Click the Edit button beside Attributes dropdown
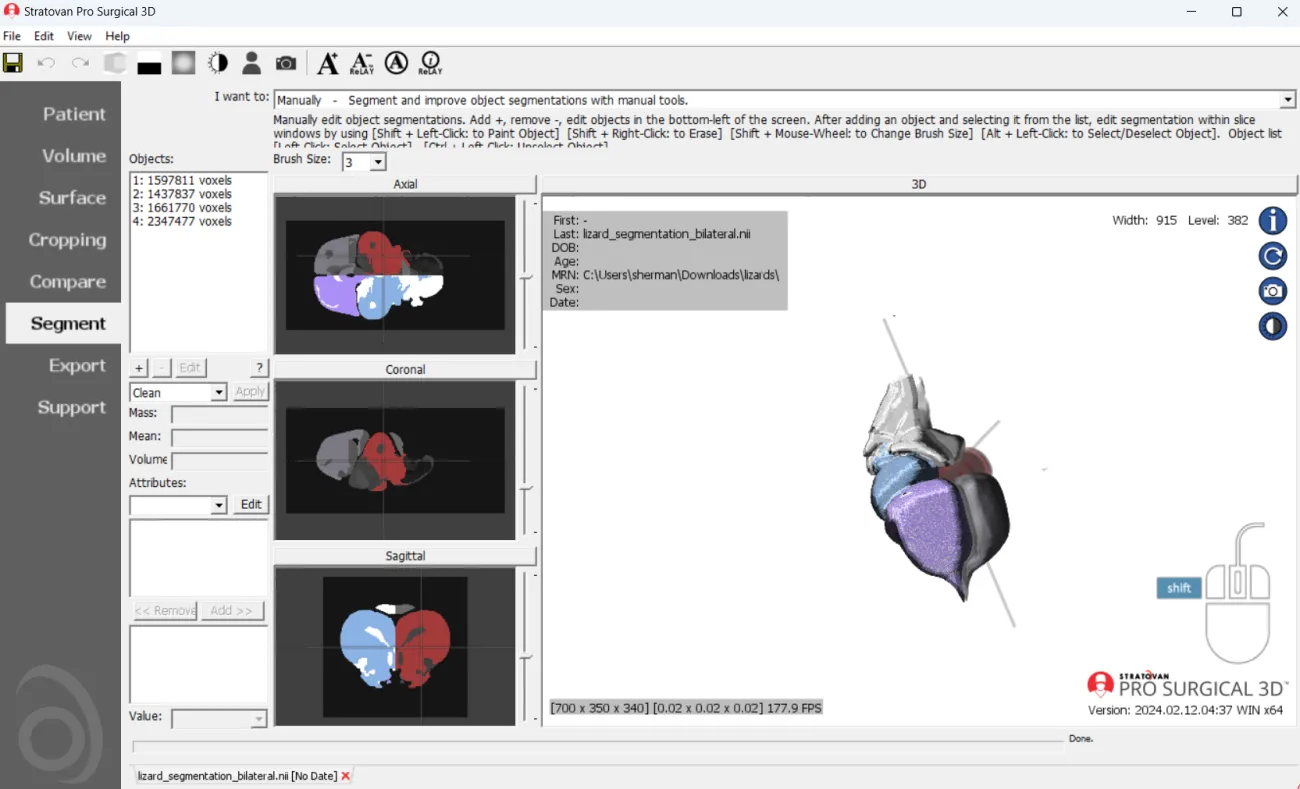The image size is (1300, 789). click(251, 505)
